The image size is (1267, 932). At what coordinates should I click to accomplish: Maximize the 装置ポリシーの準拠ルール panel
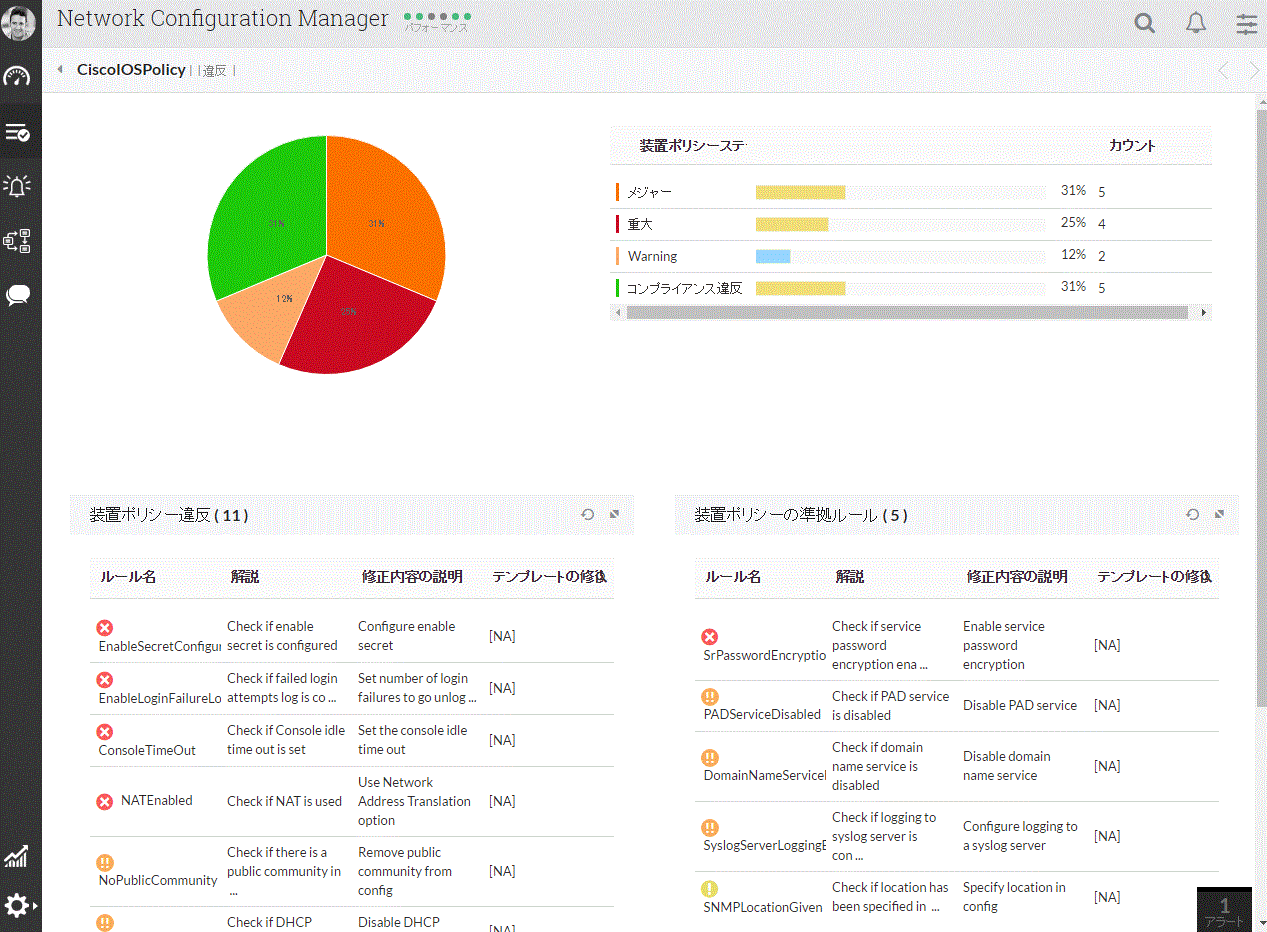(1219, 514)
